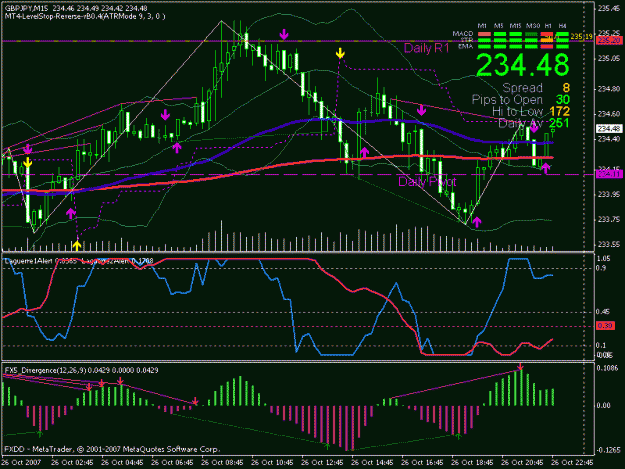Click the green EMA signal block under H4
625x469 pixels.
coord(562,46)
